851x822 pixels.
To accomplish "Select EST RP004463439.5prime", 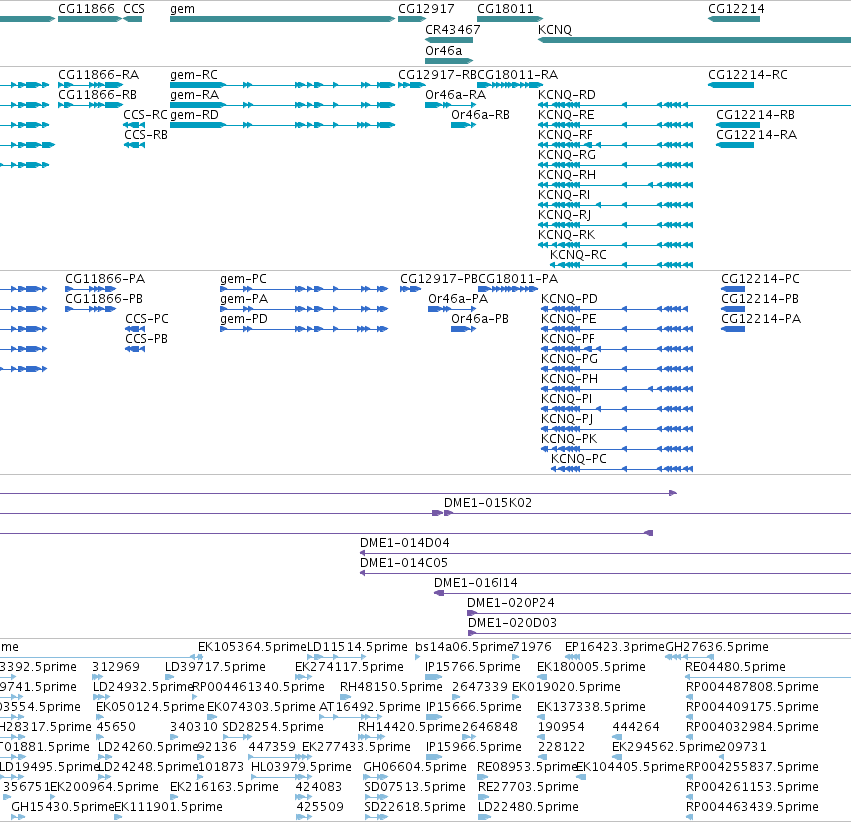I will point(690,817).
